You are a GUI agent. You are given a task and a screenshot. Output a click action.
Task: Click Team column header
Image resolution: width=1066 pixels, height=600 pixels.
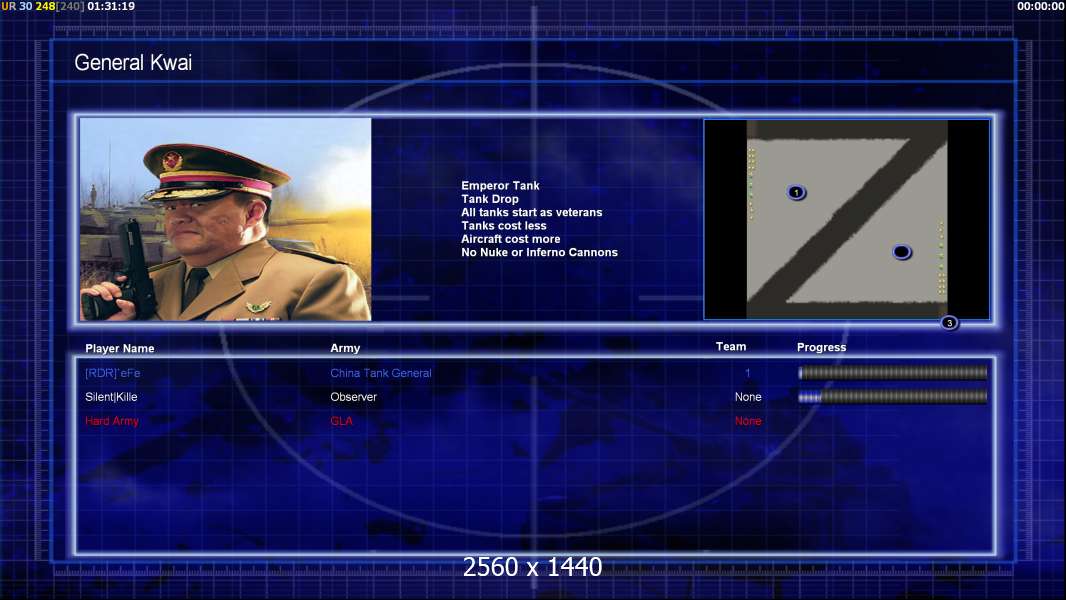(731, 347)
